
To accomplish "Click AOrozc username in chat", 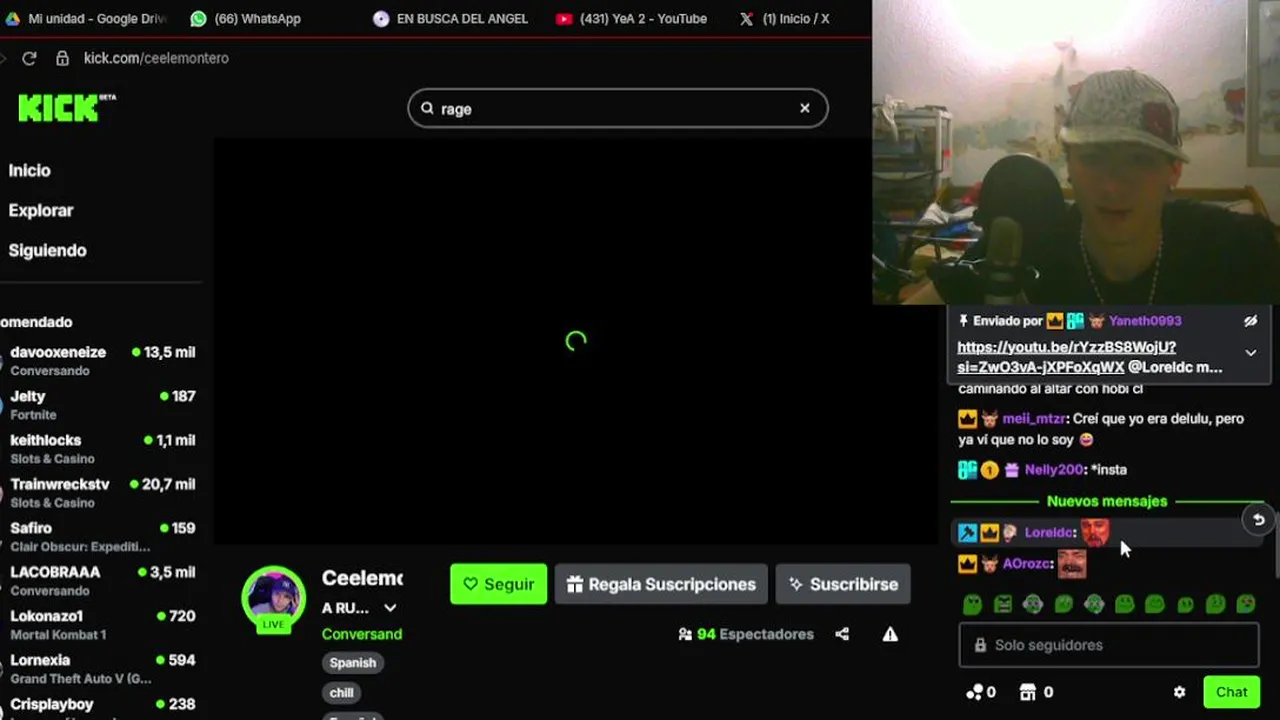I will coord(1027,564).
